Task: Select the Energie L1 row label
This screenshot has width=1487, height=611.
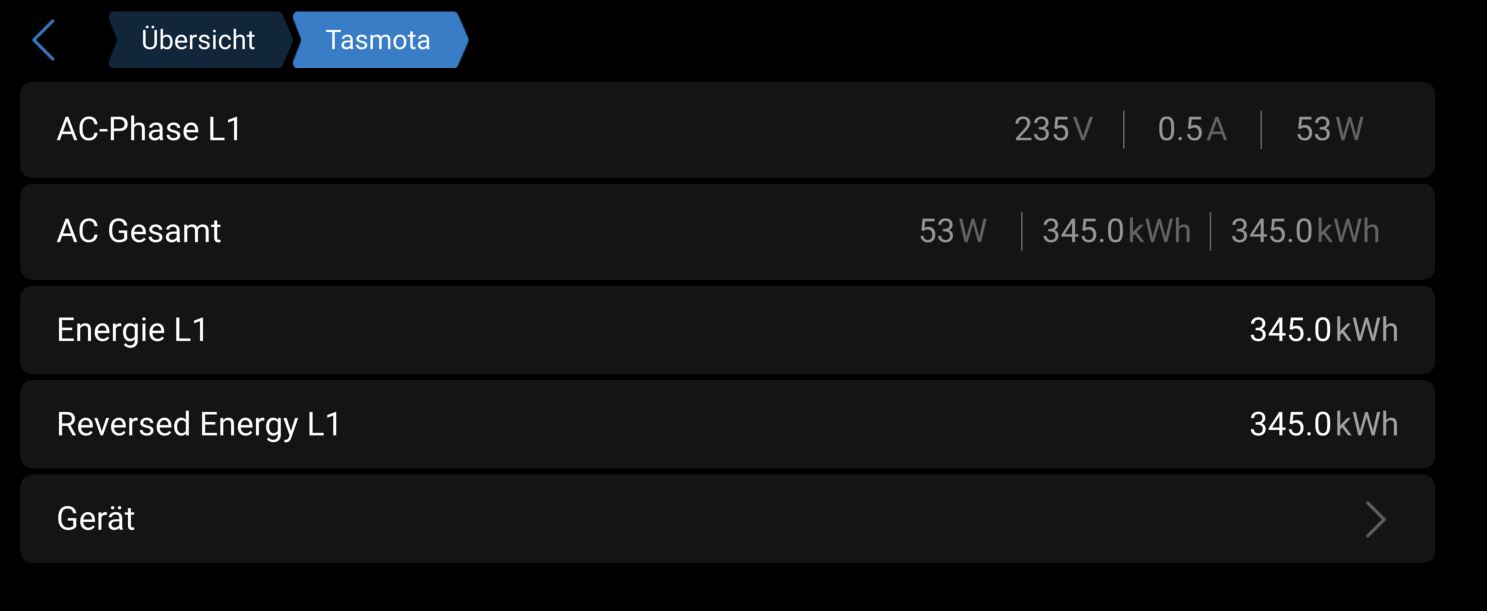Action: pos(132,330)
